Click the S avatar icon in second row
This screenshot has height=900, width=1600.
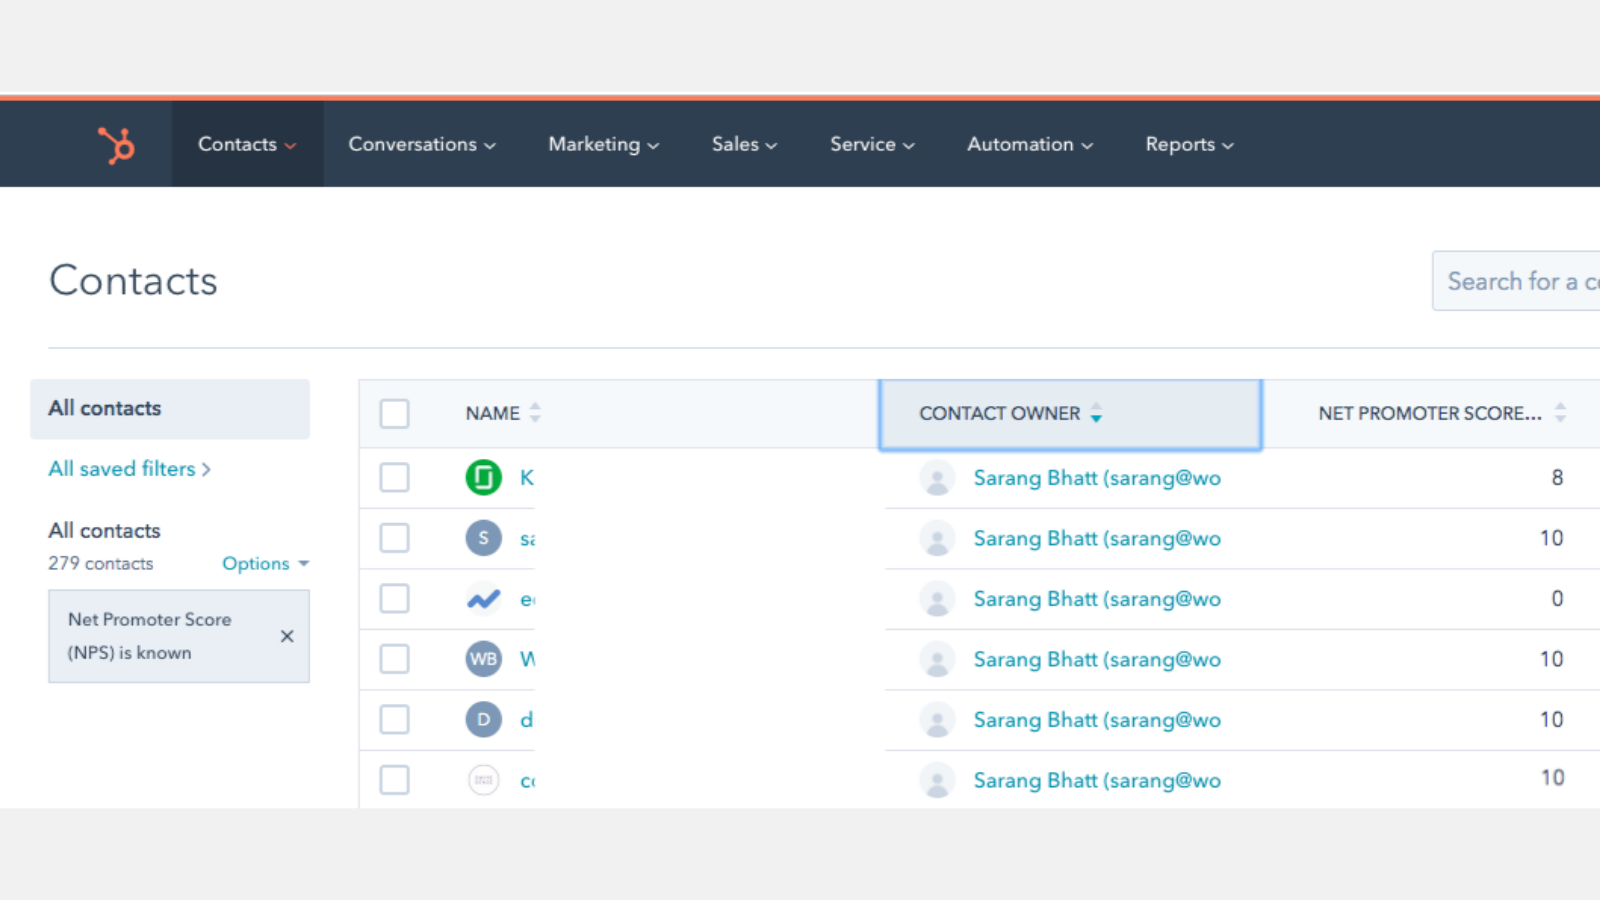coord(484,538)
